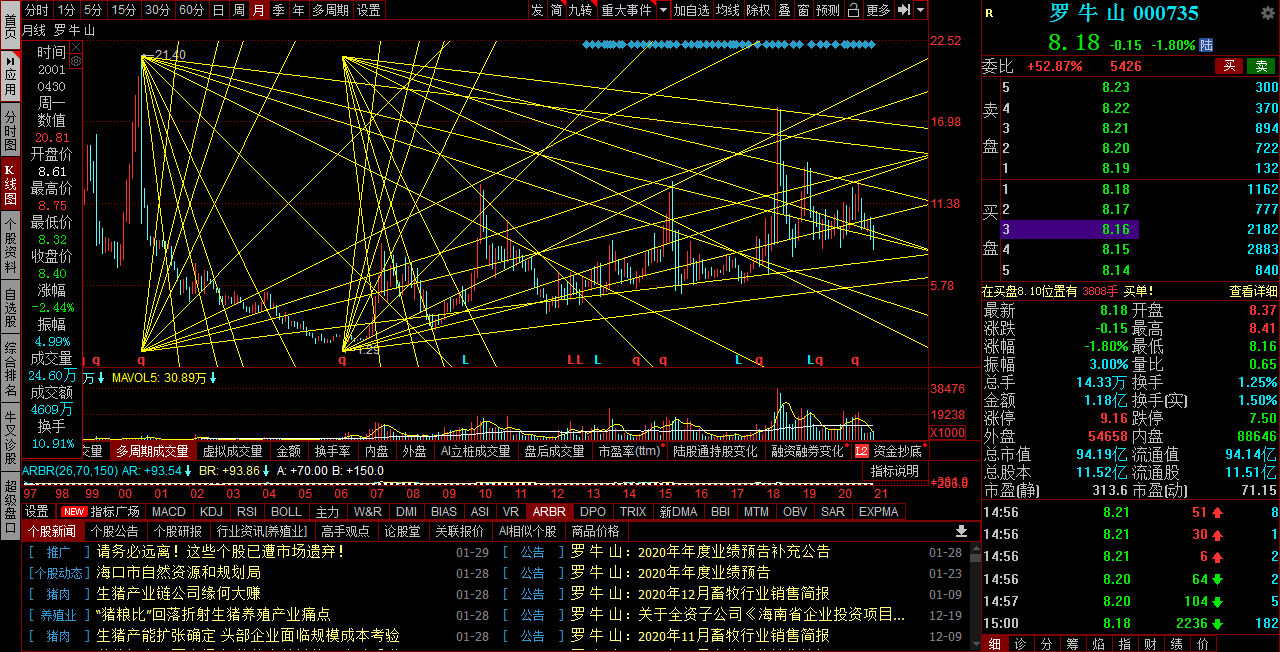Open the 诊 diagnosis bottom tab
The height and width of the screenshot is (652, 1280).
(1020, 644)
